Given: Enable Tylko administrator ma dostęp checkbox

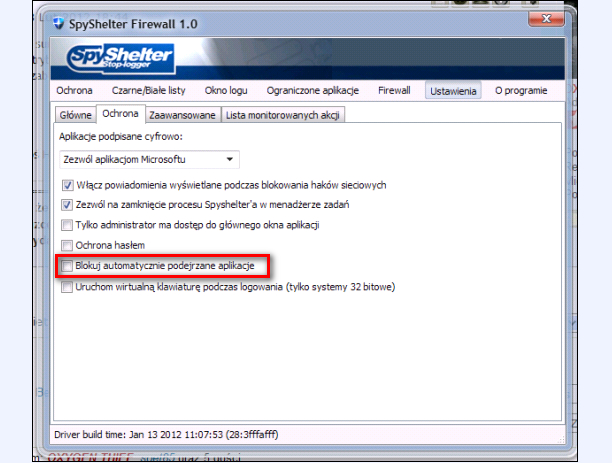Looking at the screenshot, I should pos(68,225).
